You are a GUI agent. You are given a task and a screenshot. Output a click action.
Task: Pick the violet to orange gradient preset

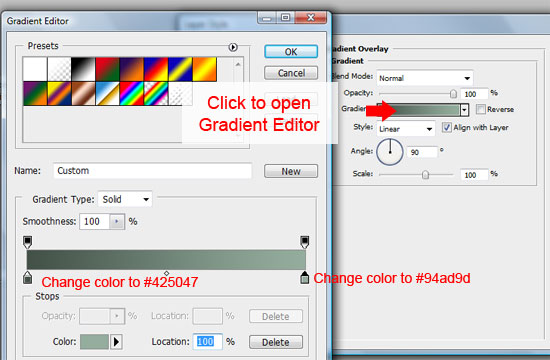click(132, 69)
